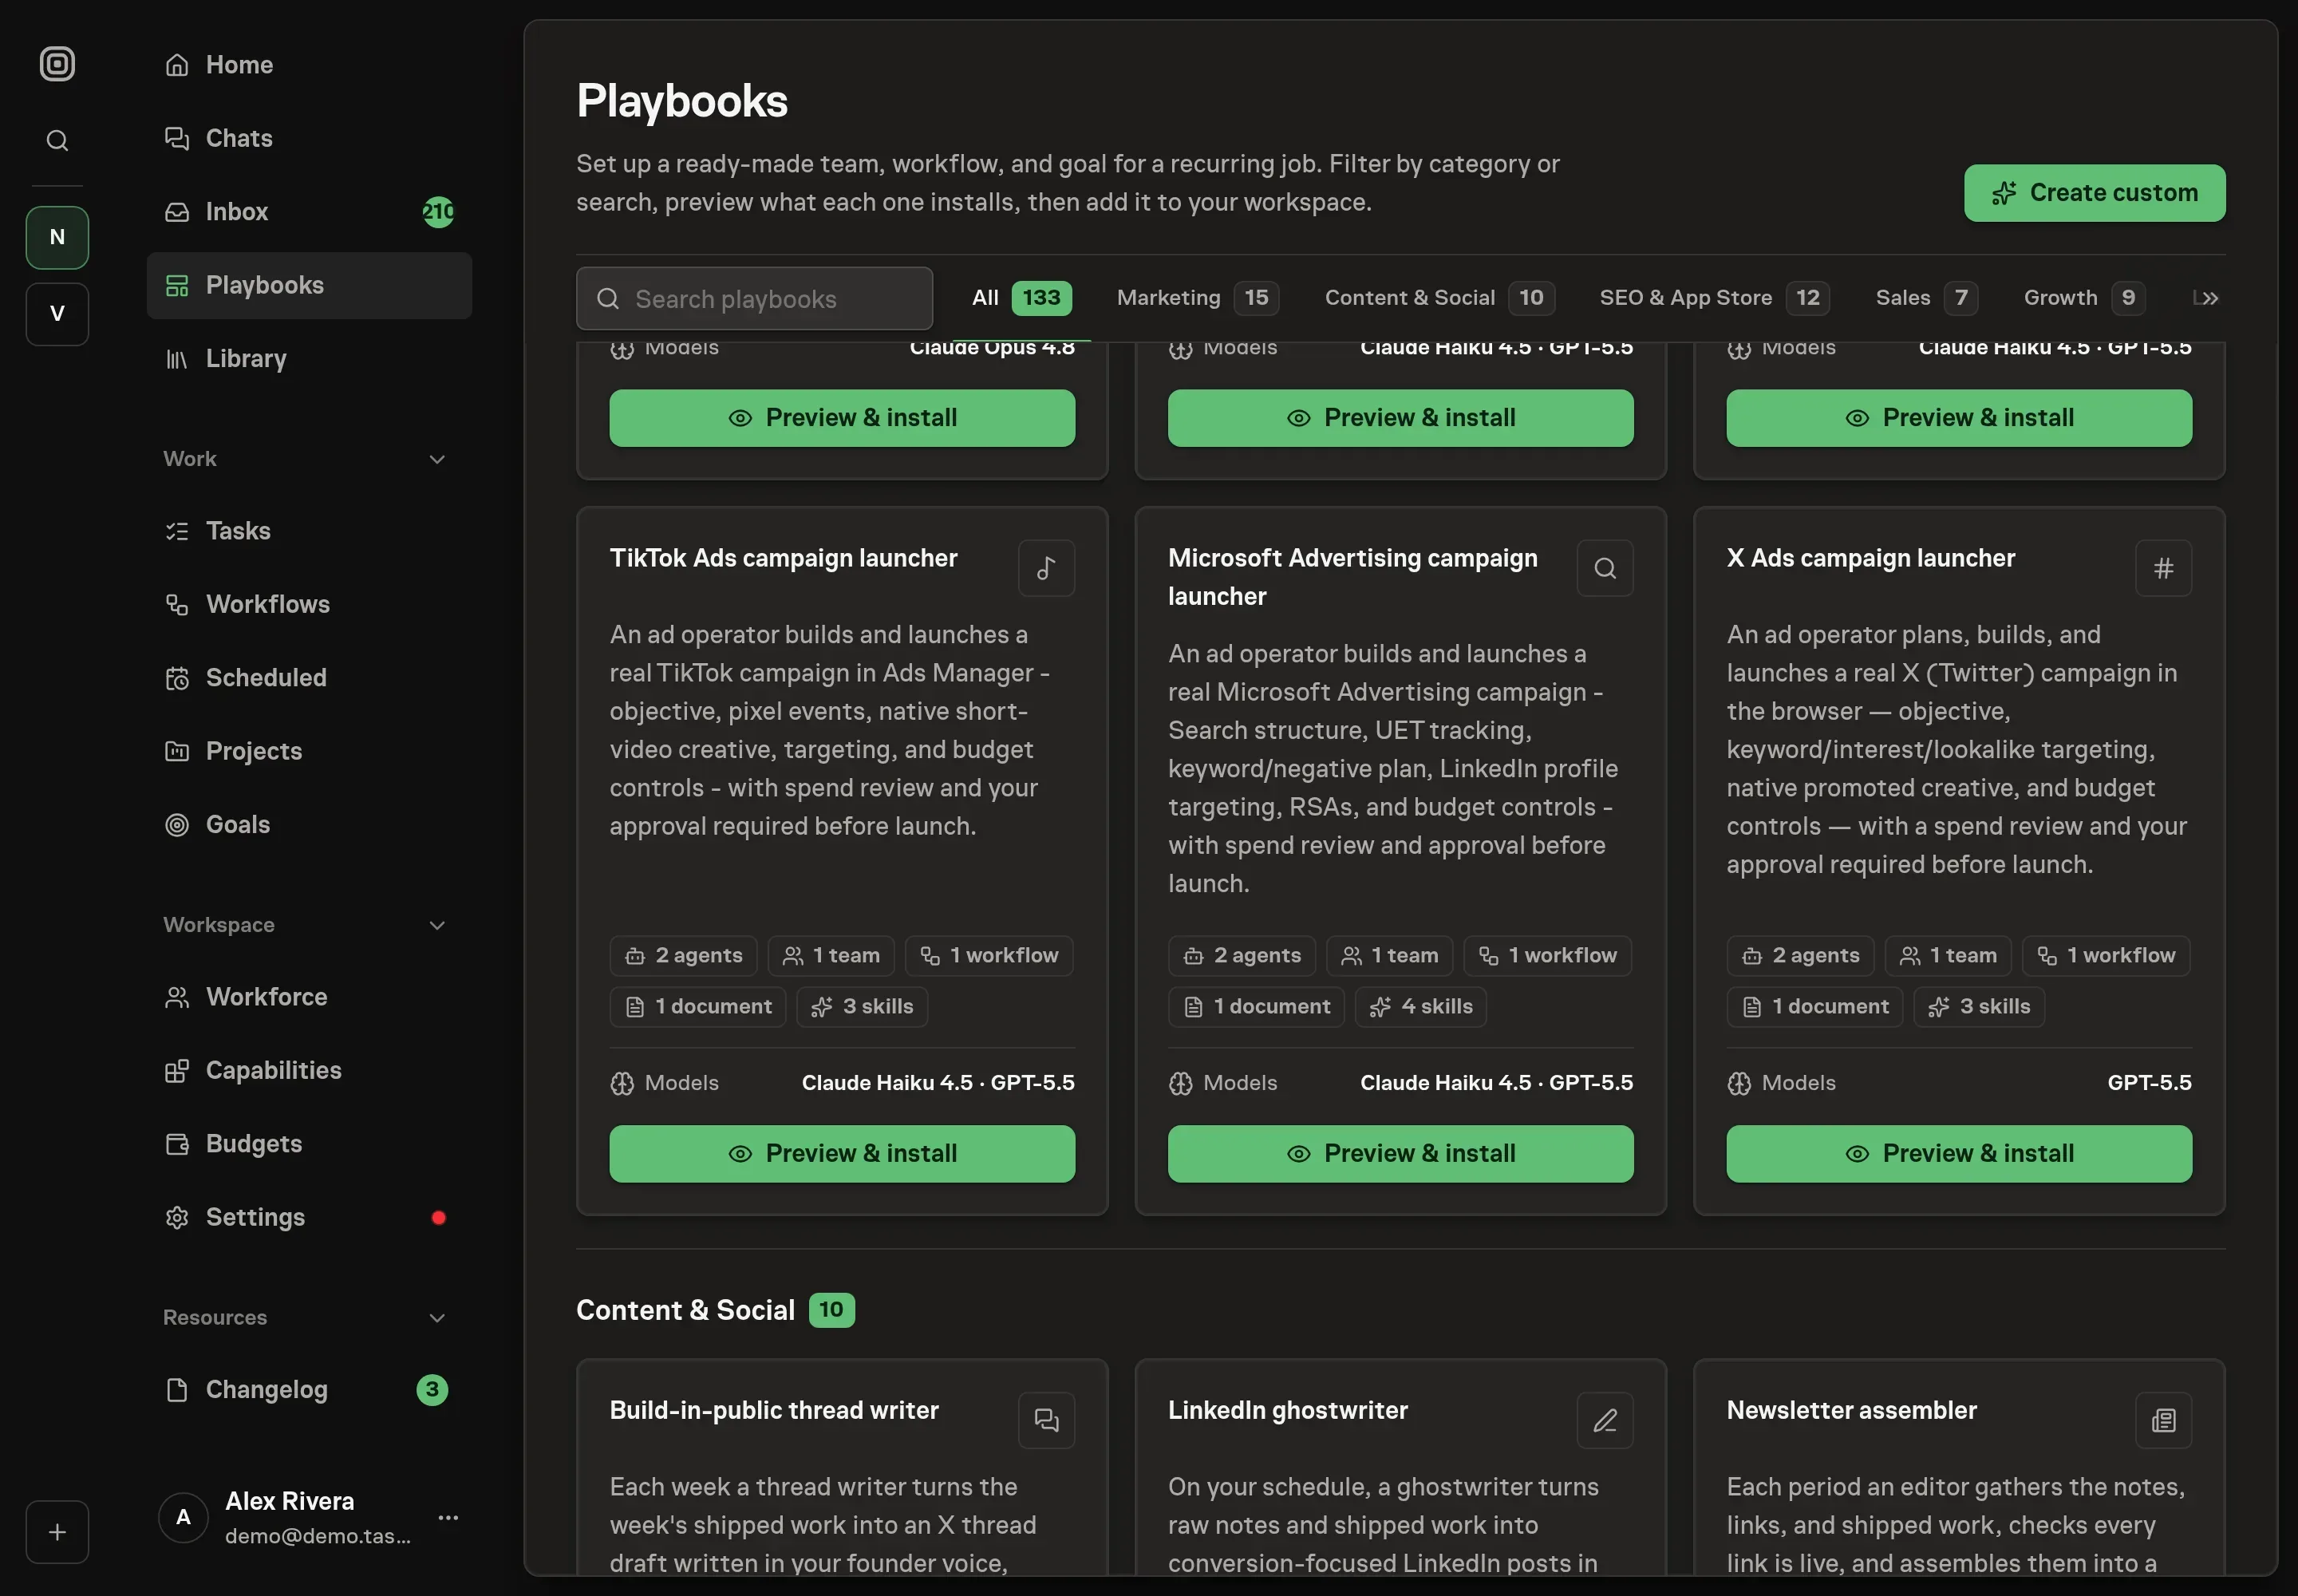Select the All category tab
Image resolution: width=2298 pixels, height=1596 pixels.
coord(1021,298)
